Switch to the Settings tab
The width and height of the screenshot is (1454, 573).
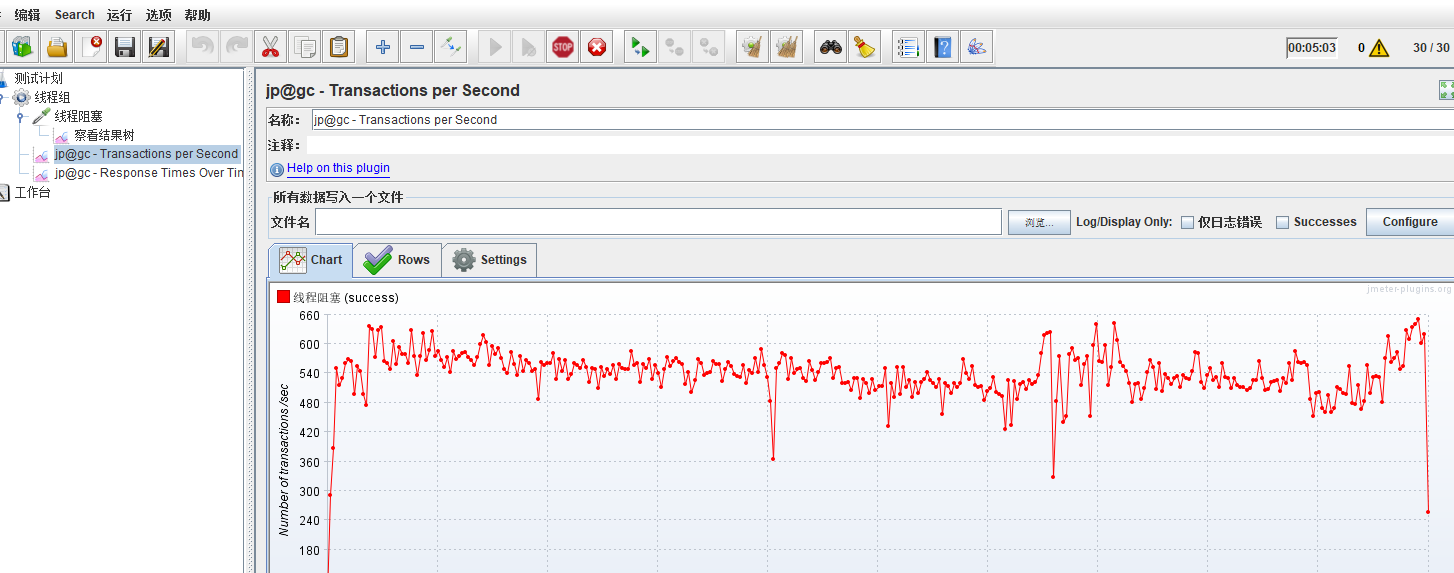pyautogui.click(x=489, y=260)
